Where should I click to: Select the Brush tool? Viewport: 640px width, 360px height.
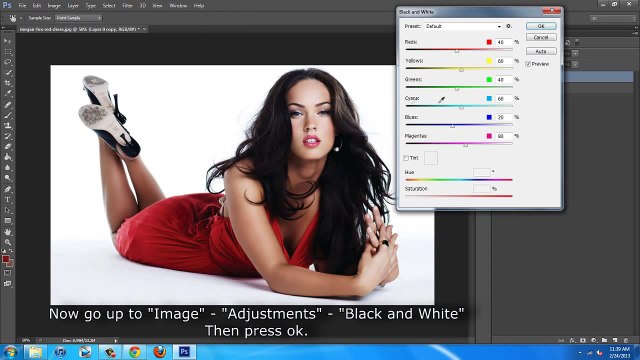8,116
